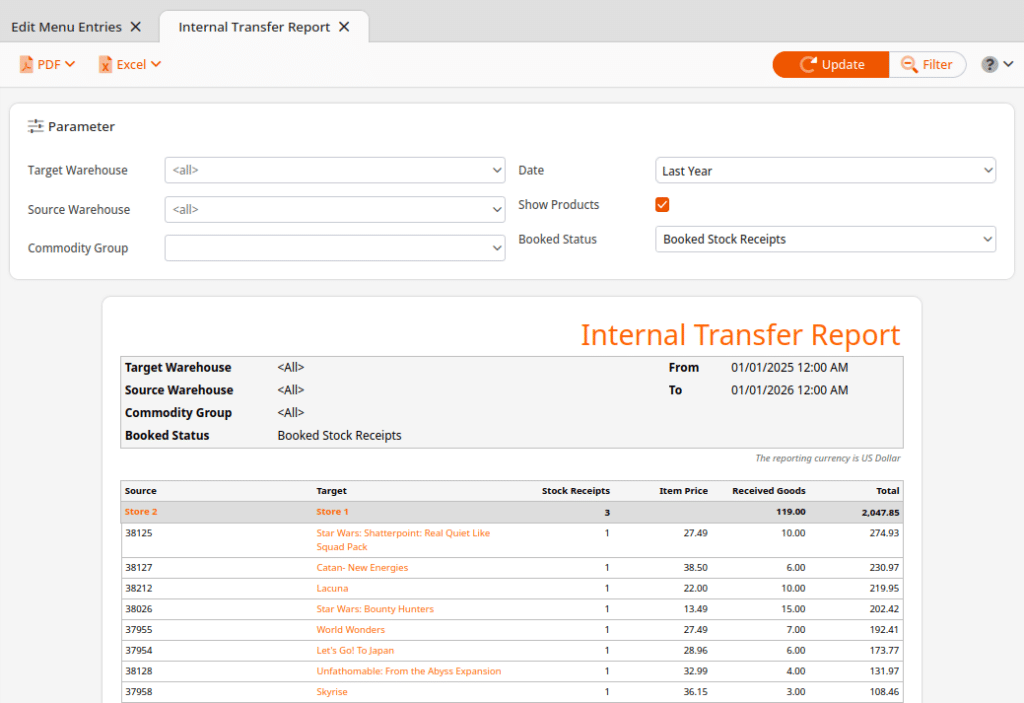Click the Target column header
Screen dimensions: 1024x703
coord(332,491)
